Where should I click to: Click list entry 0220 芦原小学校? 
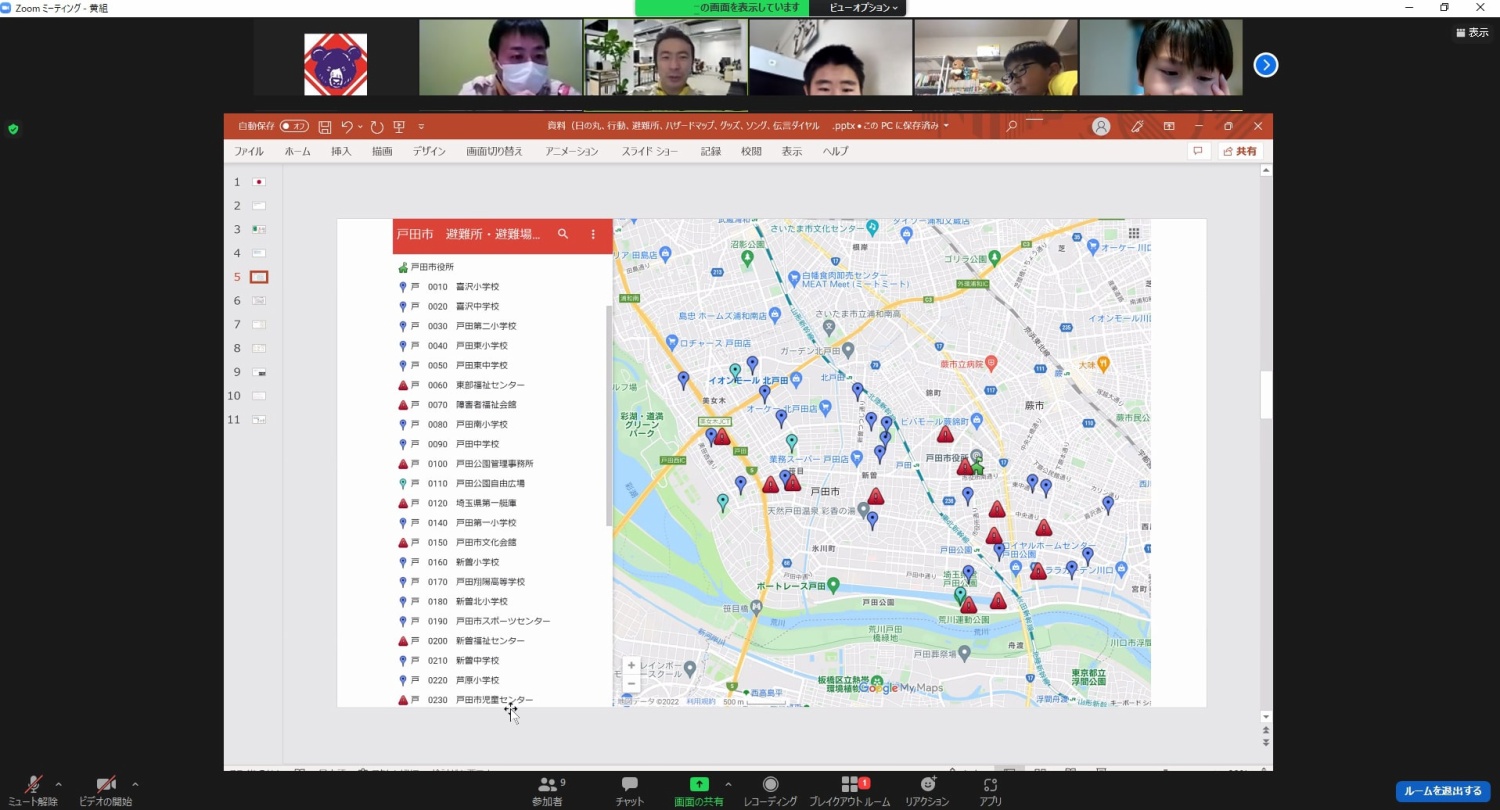449,680
